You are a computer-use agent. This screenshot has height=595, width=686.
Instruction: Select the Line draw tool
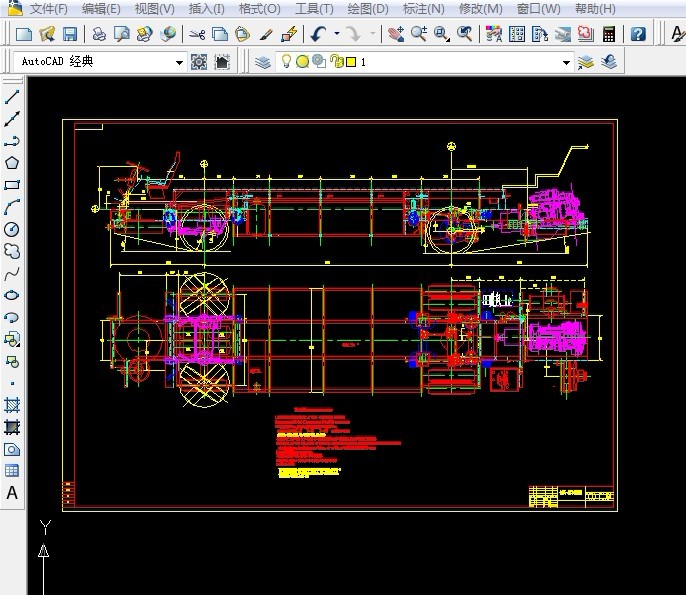[12, 97]
